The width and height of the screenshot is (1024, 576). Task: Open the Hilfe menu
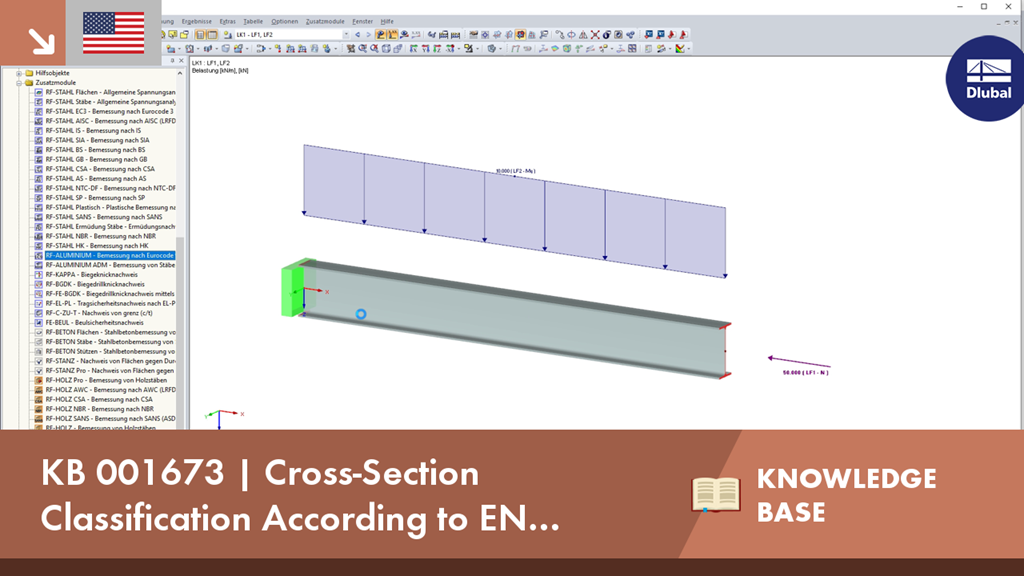[x=387, y=22]
